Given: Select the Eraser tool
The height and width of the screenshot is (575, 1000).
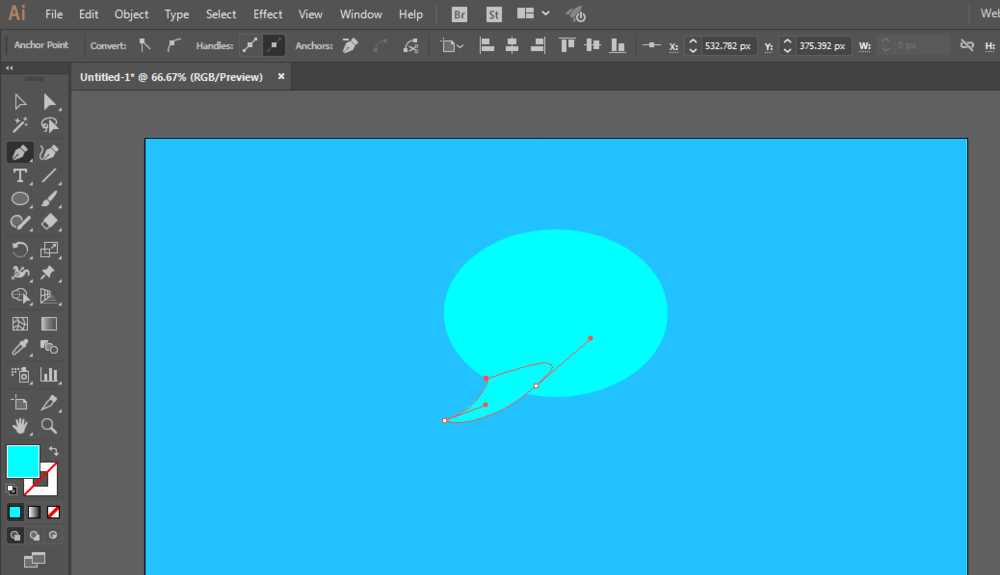Looking at the screenshot, I should point(49,222).
